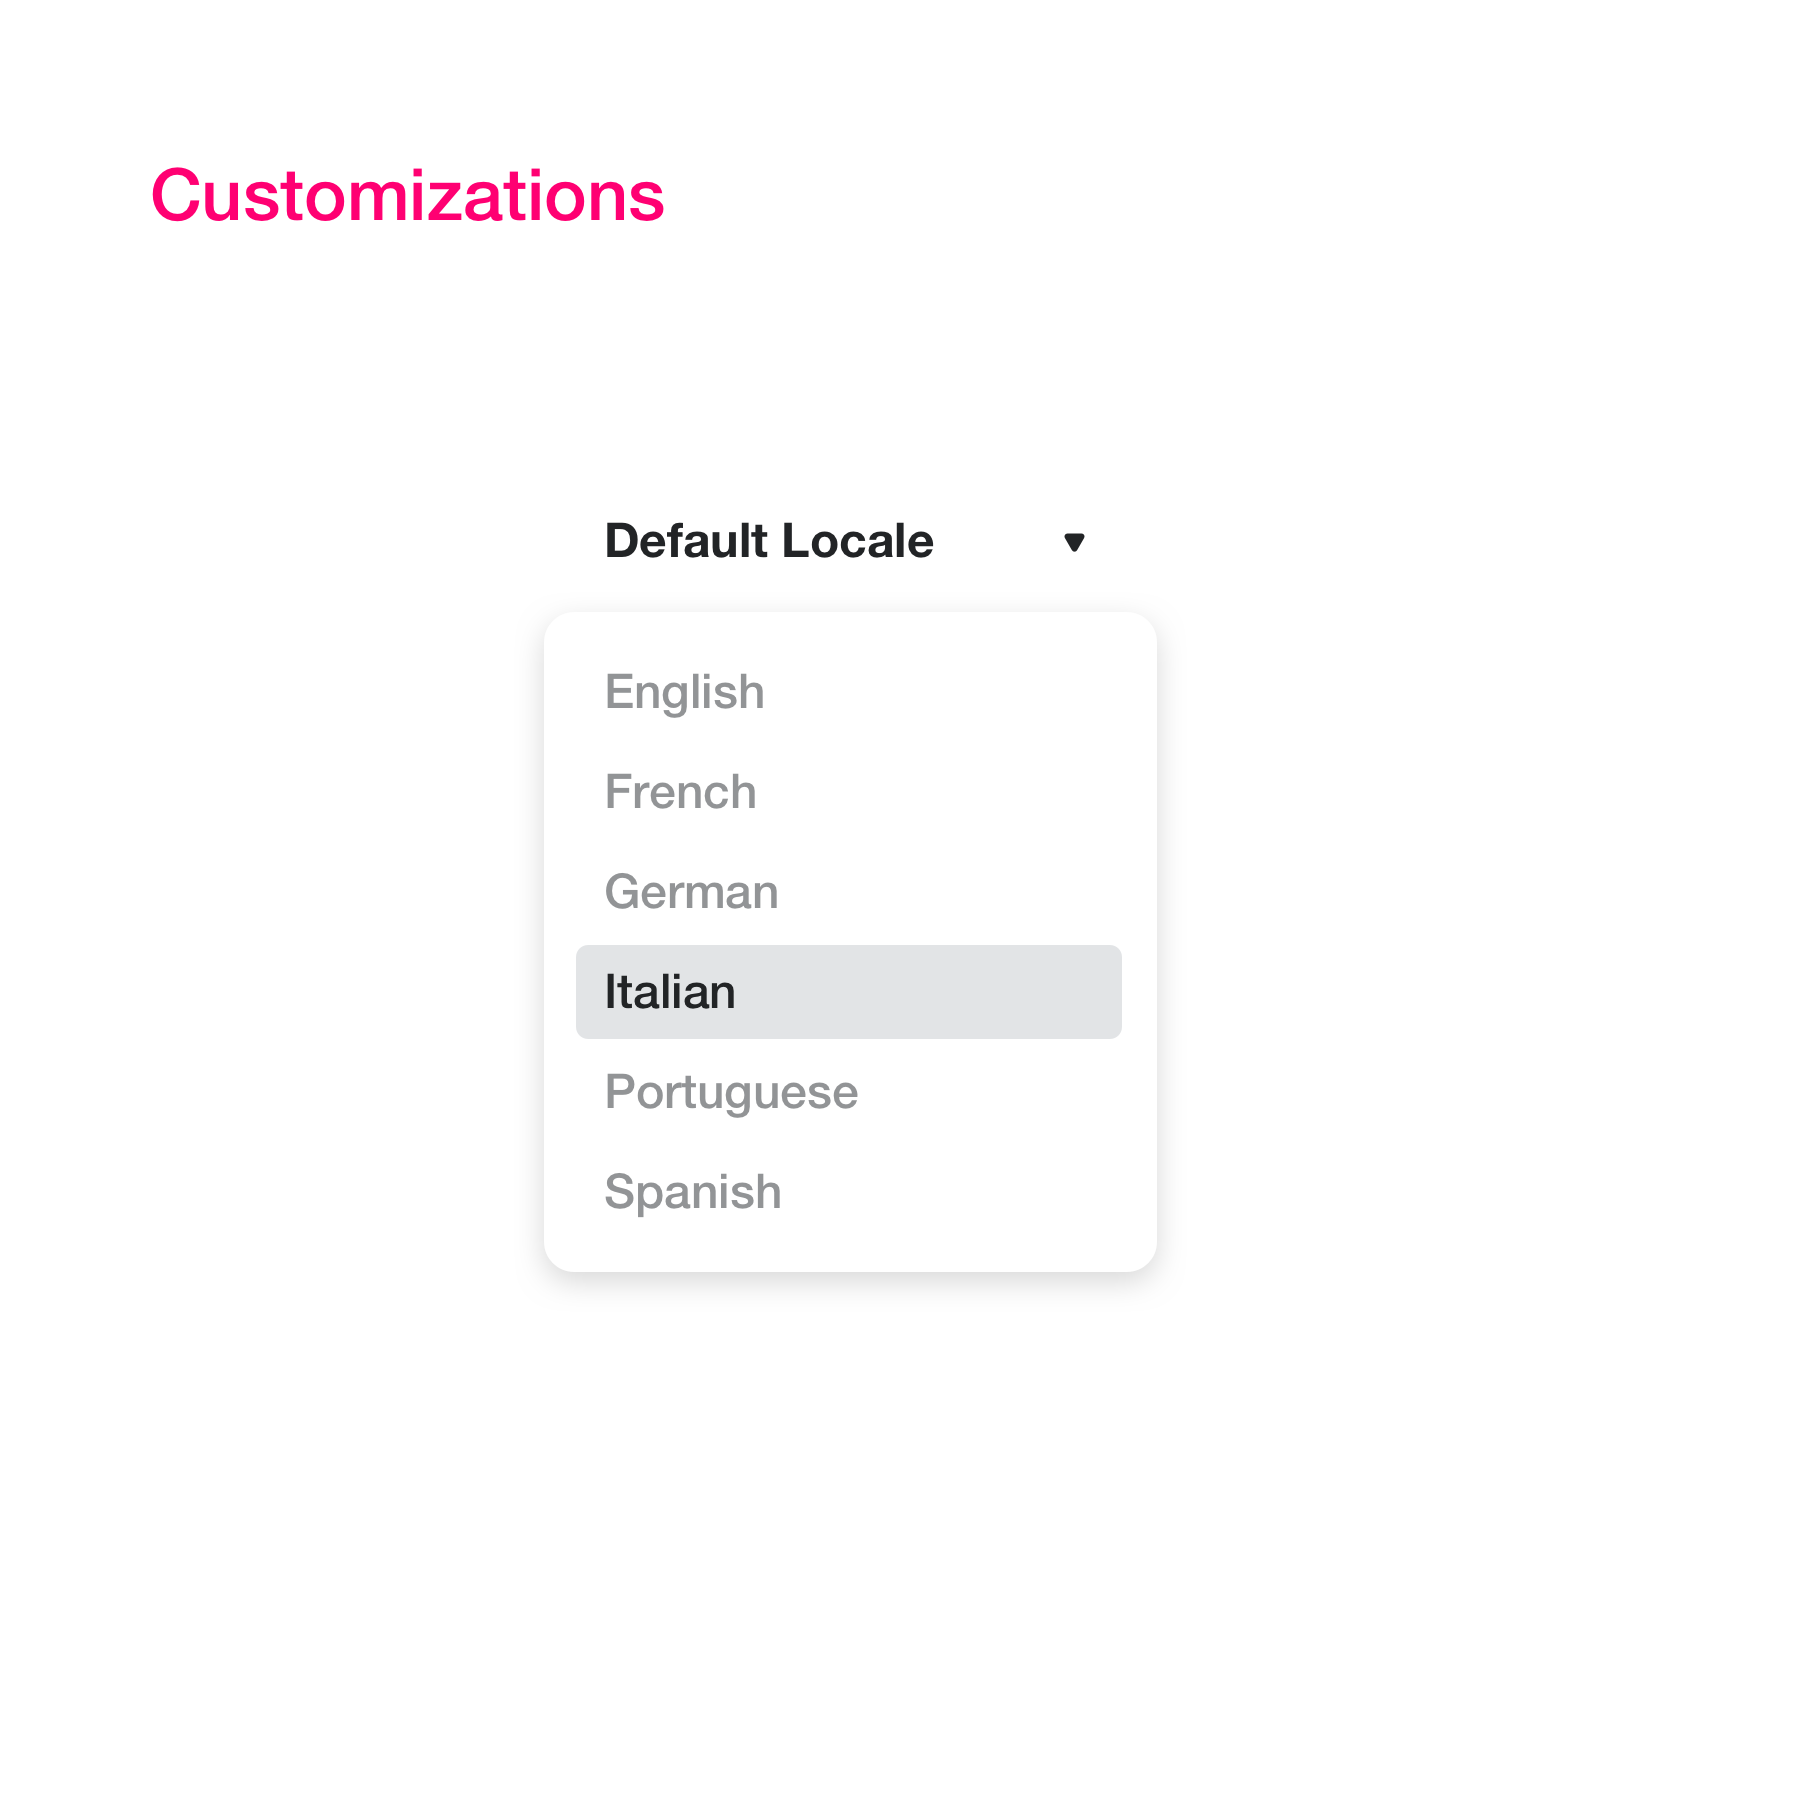
Task: Click the black downward triangle icon
Action: coord(1074,542)
